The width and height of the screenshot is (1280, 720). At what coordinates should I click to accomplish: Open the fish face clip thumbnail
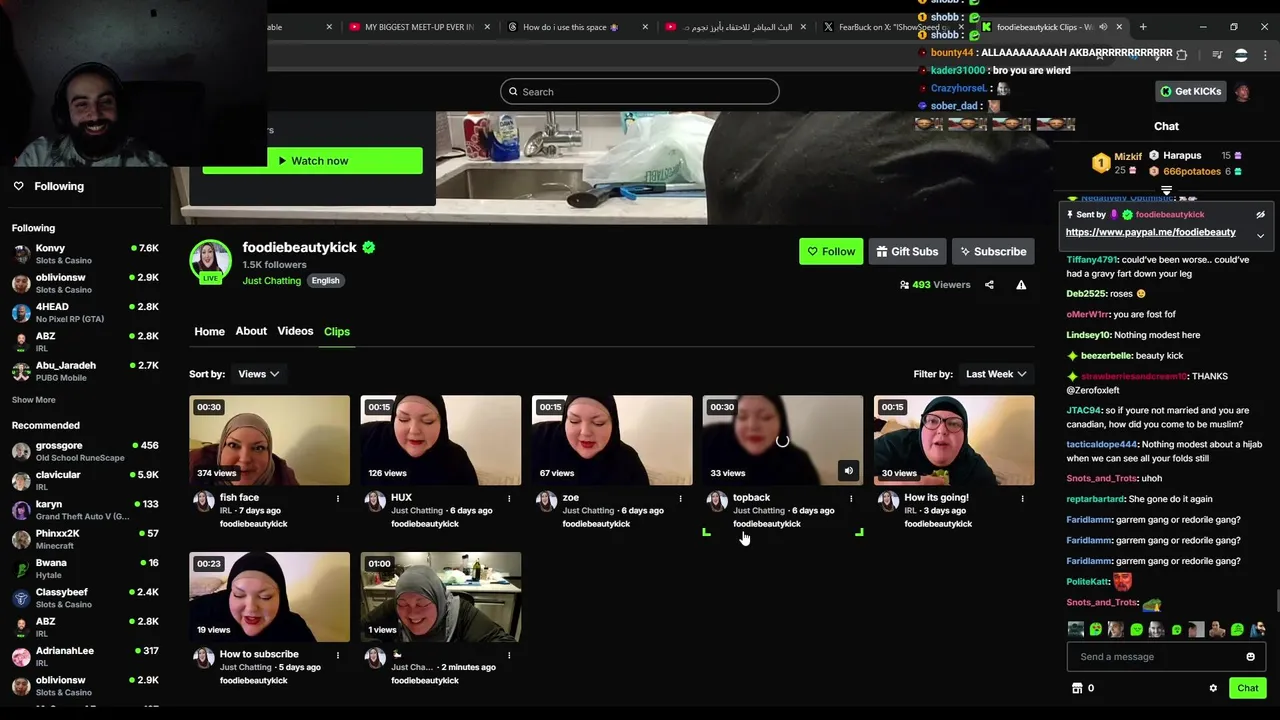270,440
